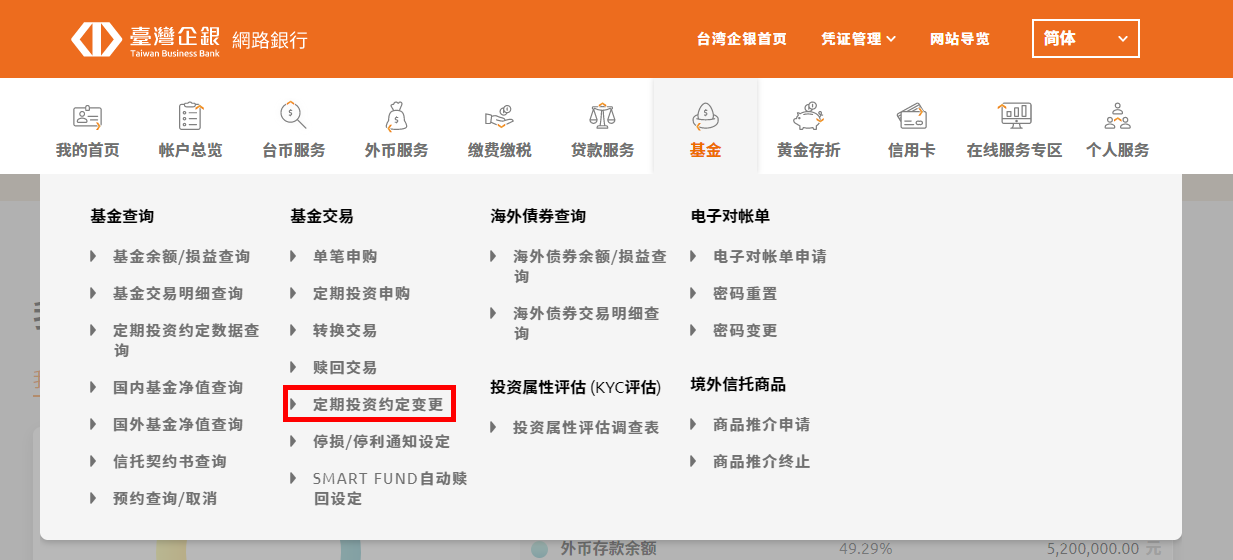Select the Gold Passbook (黄金存折) piggy bank icon
Image resolution: width=1233 pixels, height=560 pixels.
coord(808,117)
